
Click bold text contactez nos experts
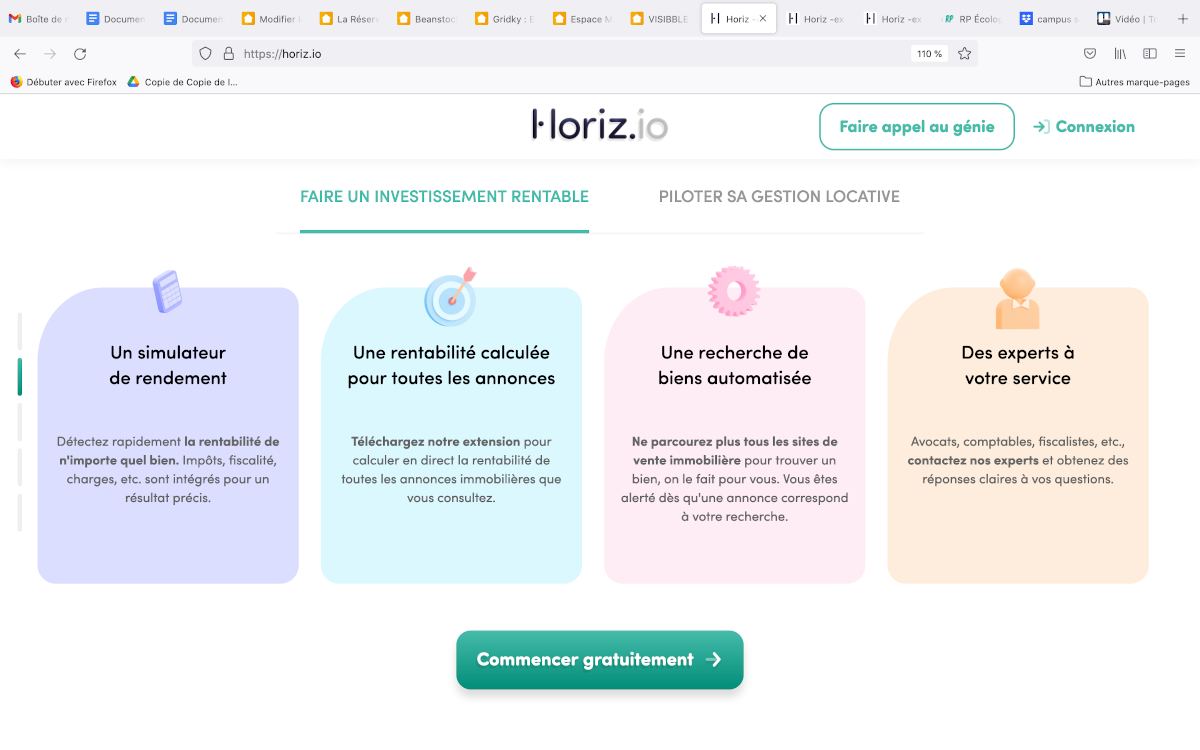pos(973,460)
